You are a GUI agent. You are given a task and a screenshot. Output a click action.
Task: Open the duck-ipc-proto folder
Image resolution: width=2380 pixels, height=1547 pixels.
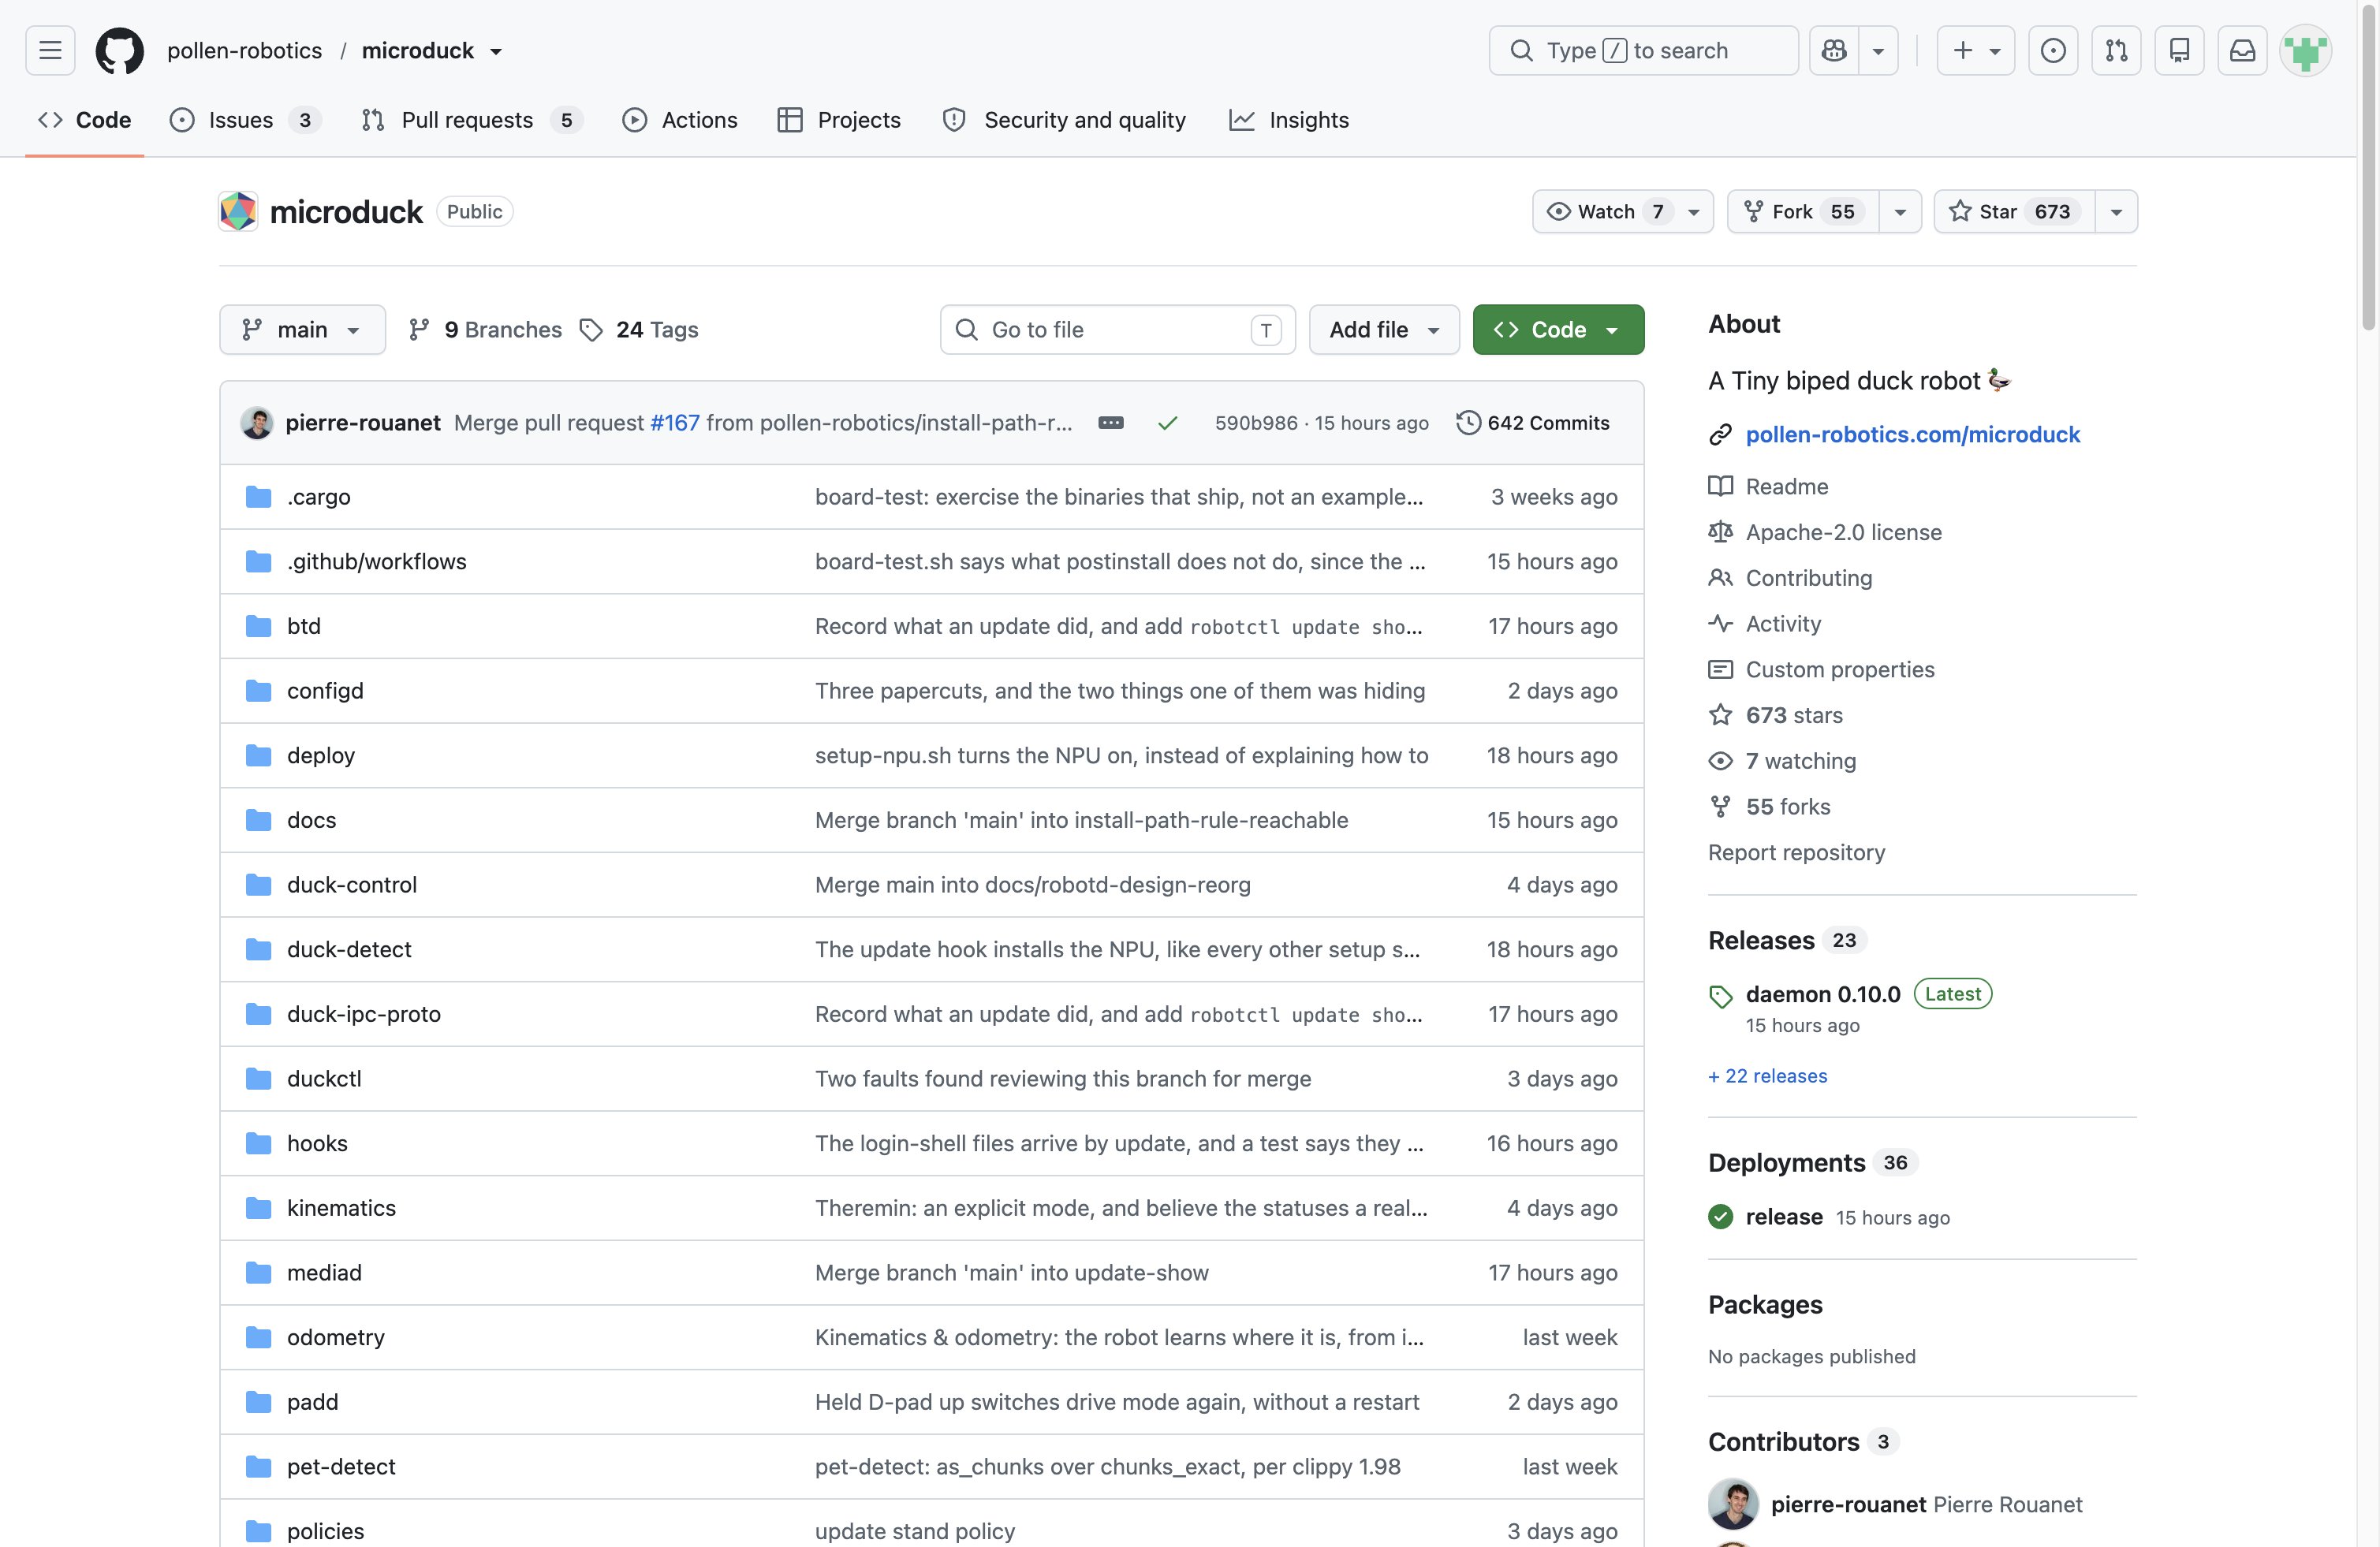pos(364,1014)
